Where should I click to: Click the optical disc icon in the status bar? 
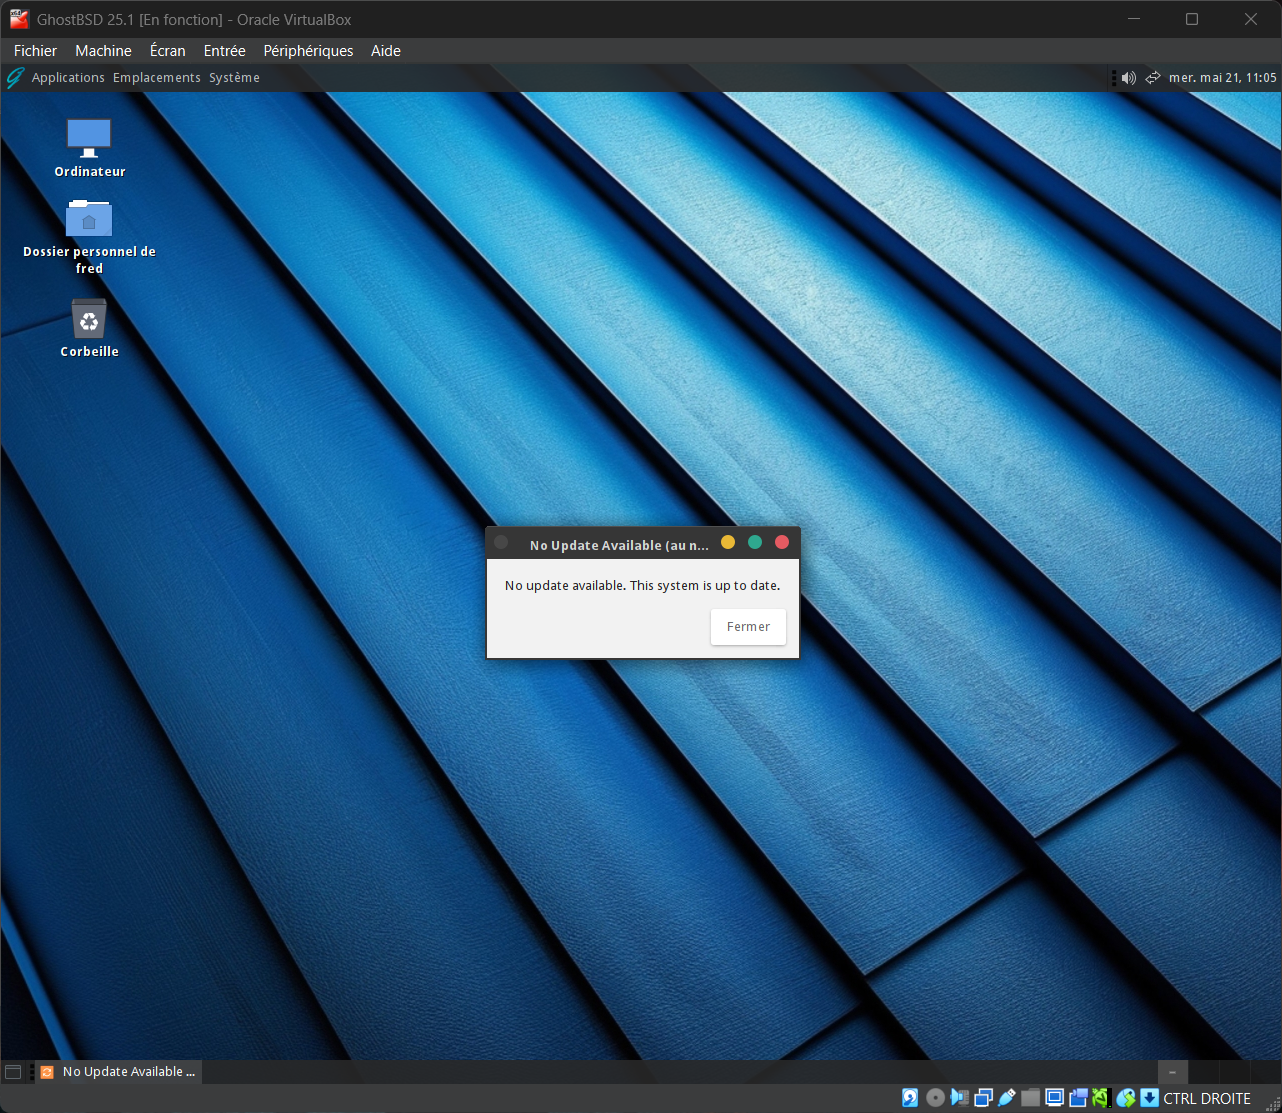[x=935, y=1098]
